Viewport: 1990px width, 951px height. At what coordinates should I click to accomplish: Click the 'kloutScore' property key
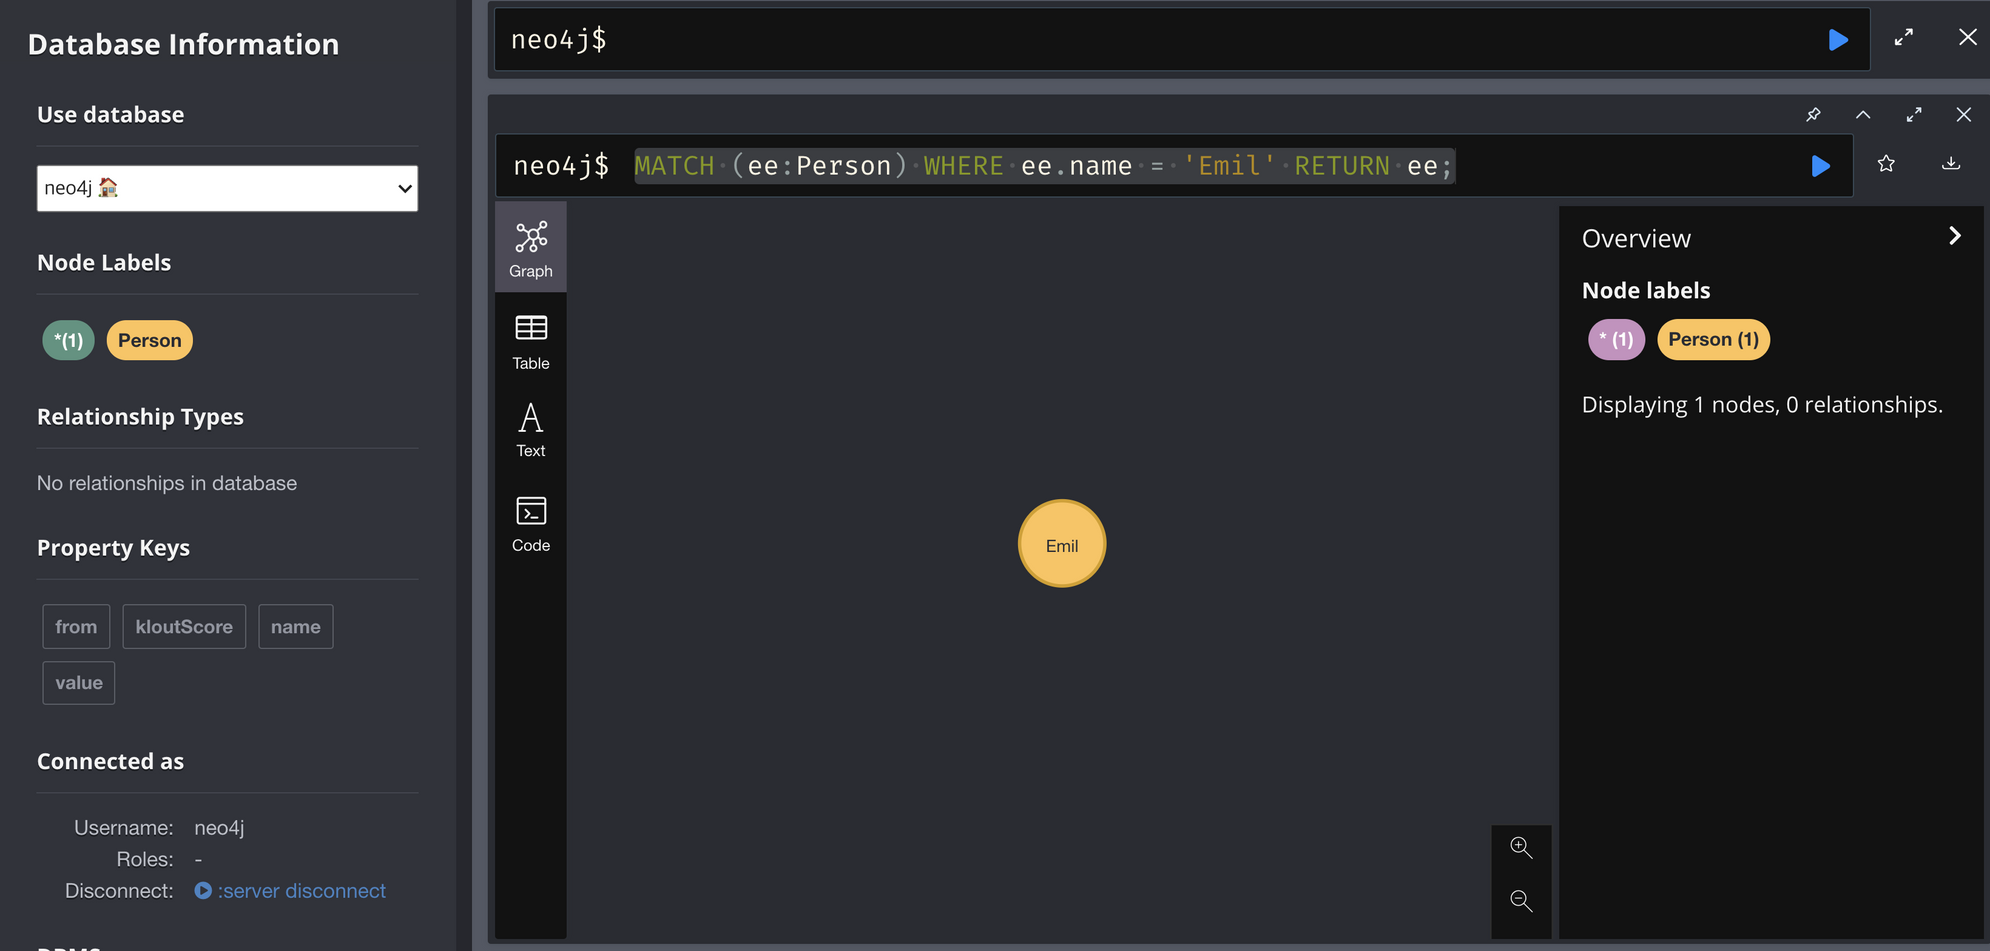pyautogui.click(x=184, y=627)
